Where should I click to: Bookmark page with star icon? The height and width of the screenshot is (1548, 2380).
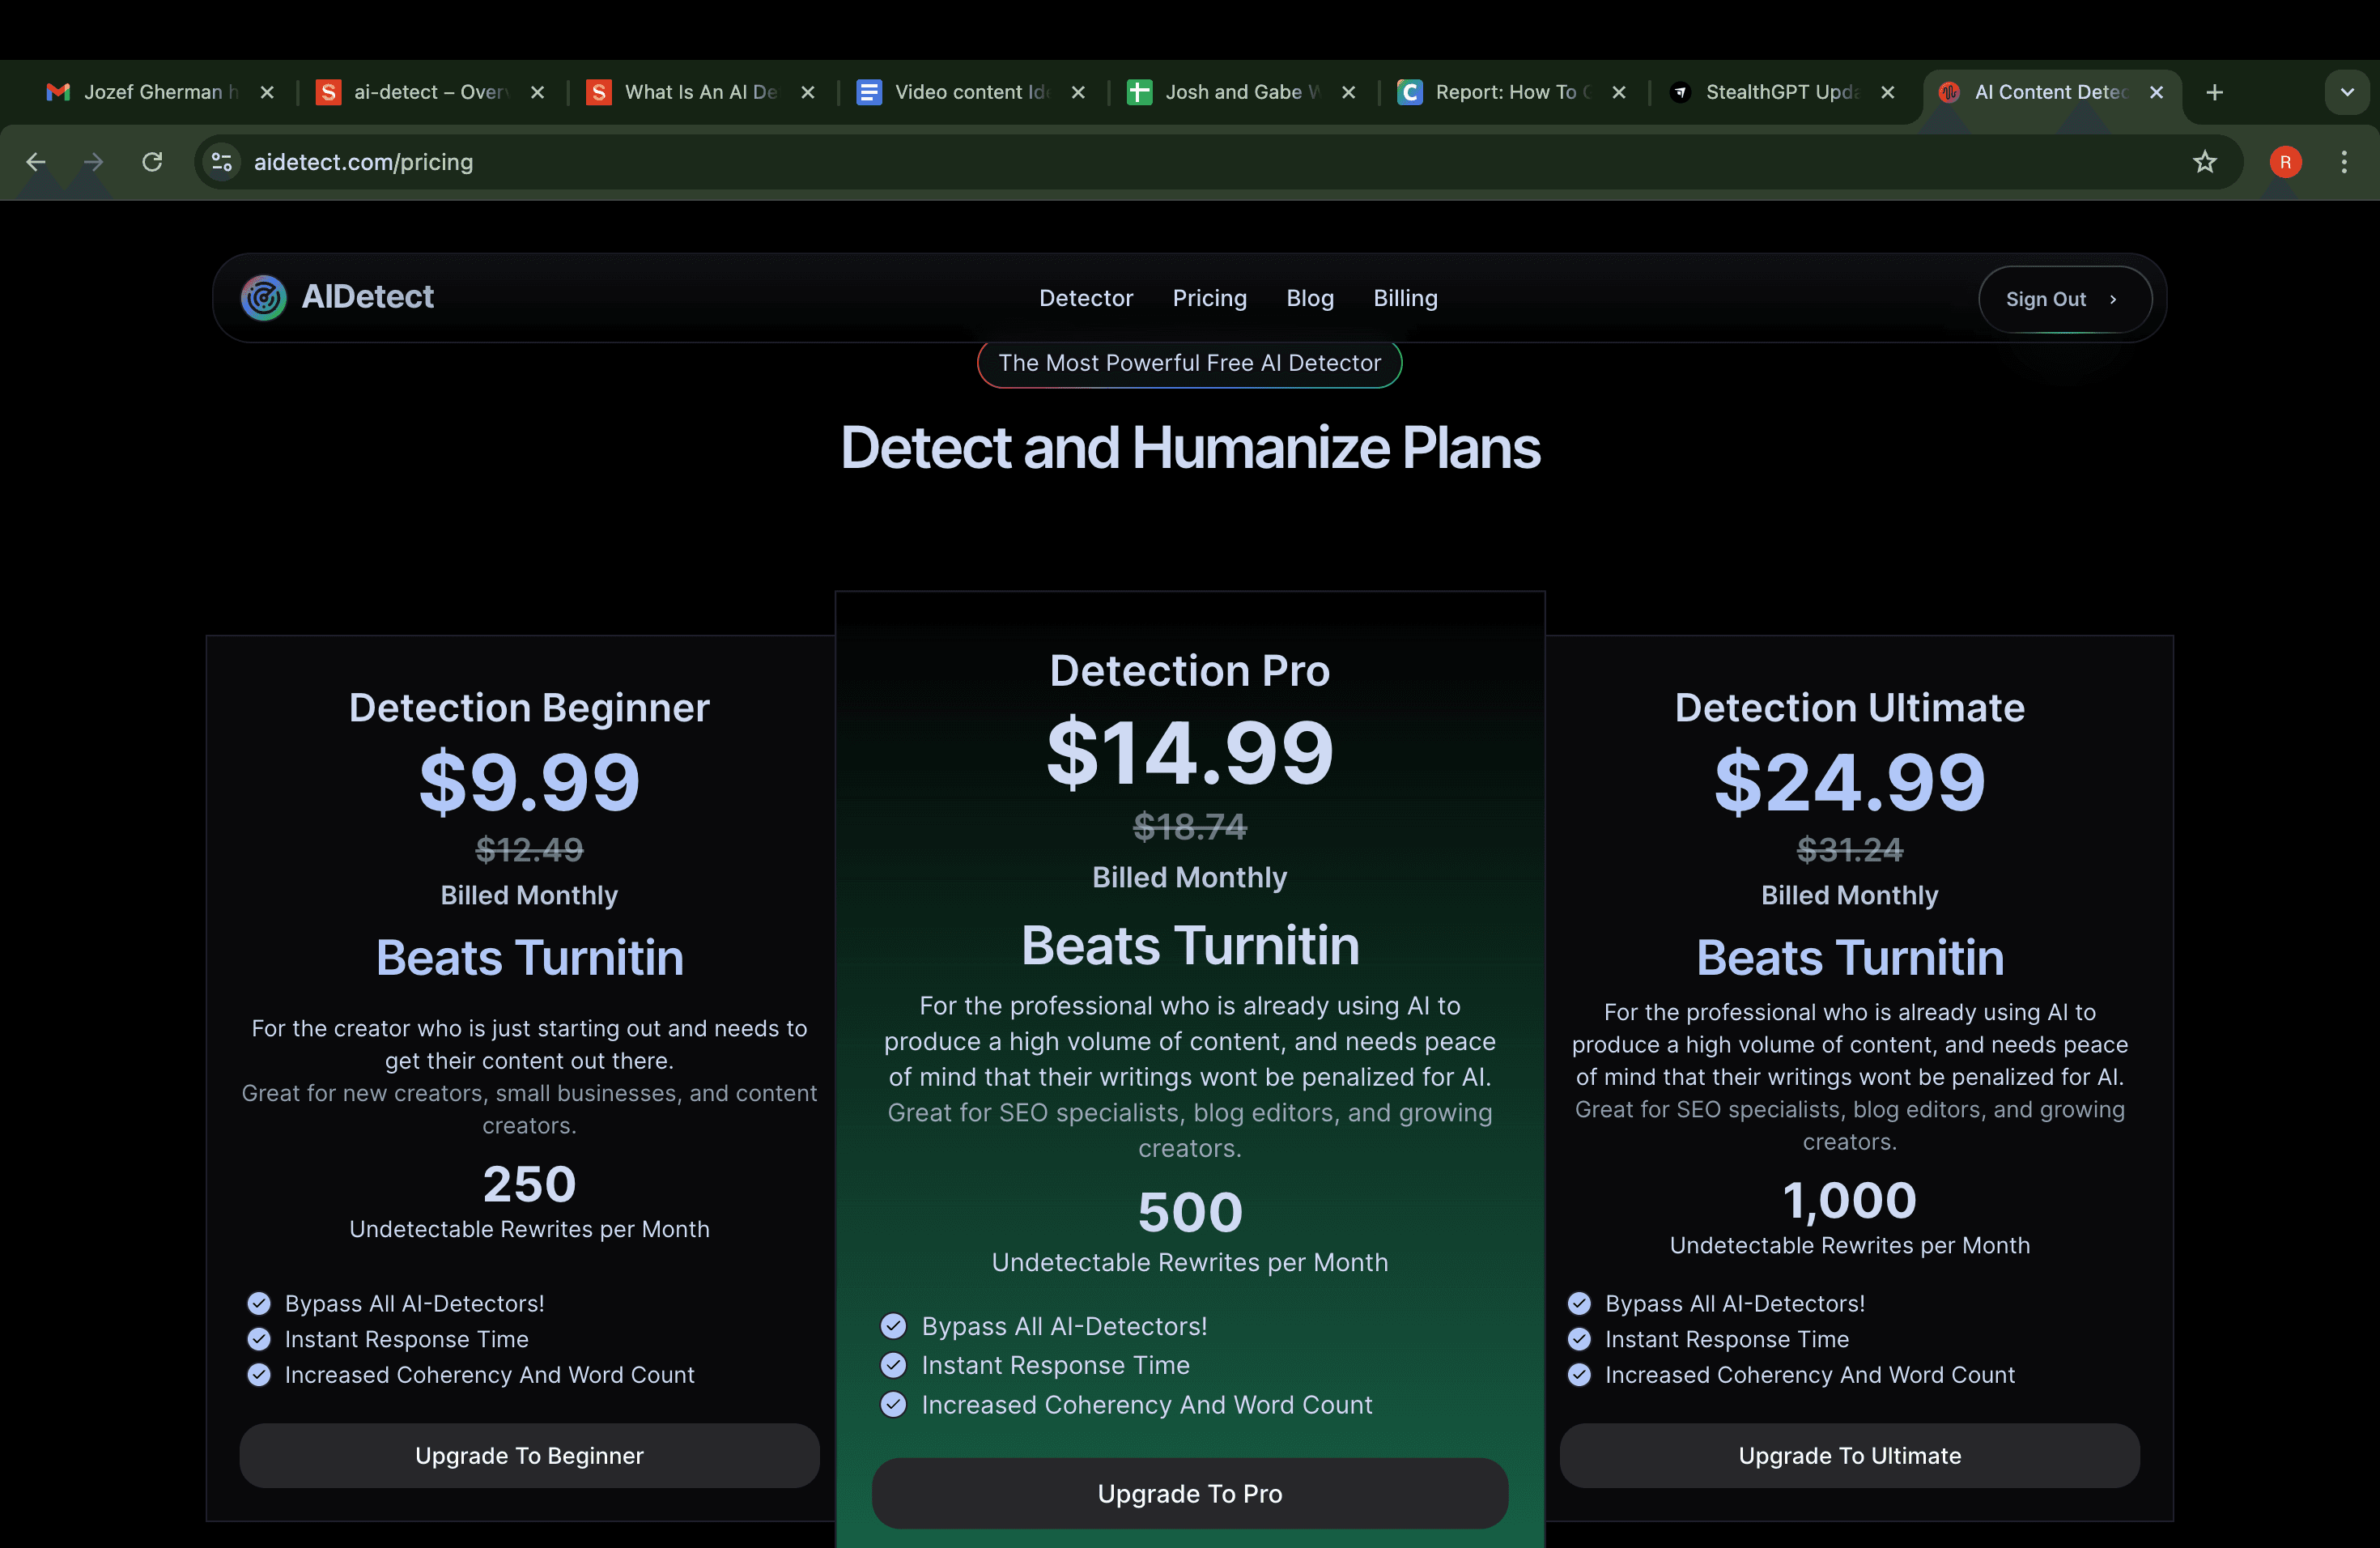[x=2204, y=162]
